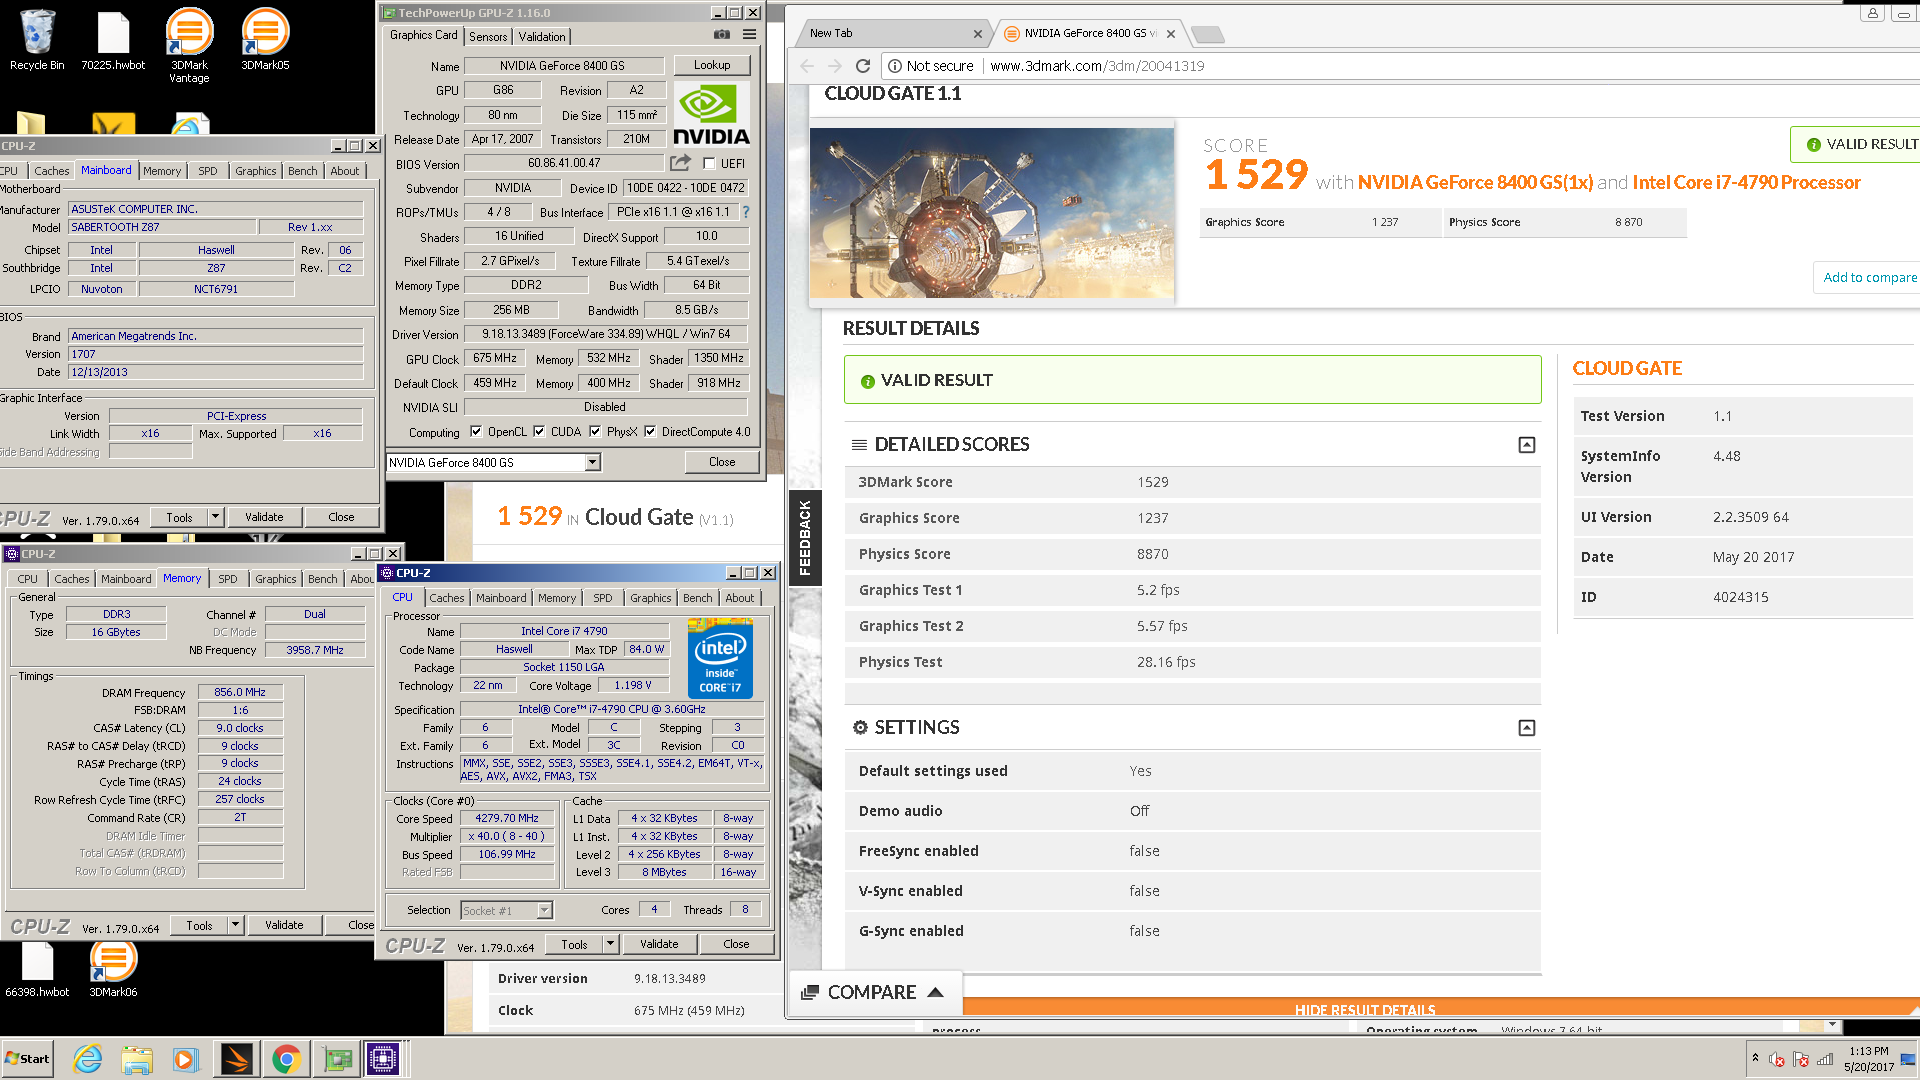
Task: Click the Intel Core i7-4790 Processor link
Action: [1746, 182]
